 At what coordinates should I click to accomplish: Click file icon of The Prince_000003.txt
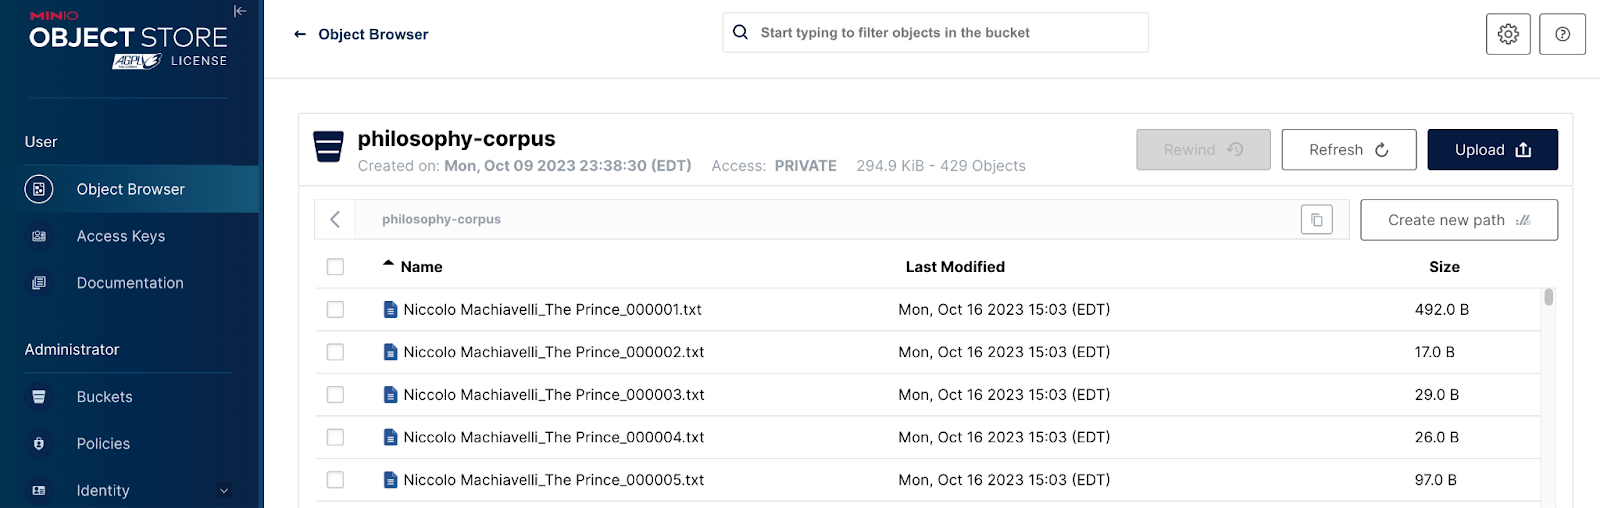(x=391, y=395)
